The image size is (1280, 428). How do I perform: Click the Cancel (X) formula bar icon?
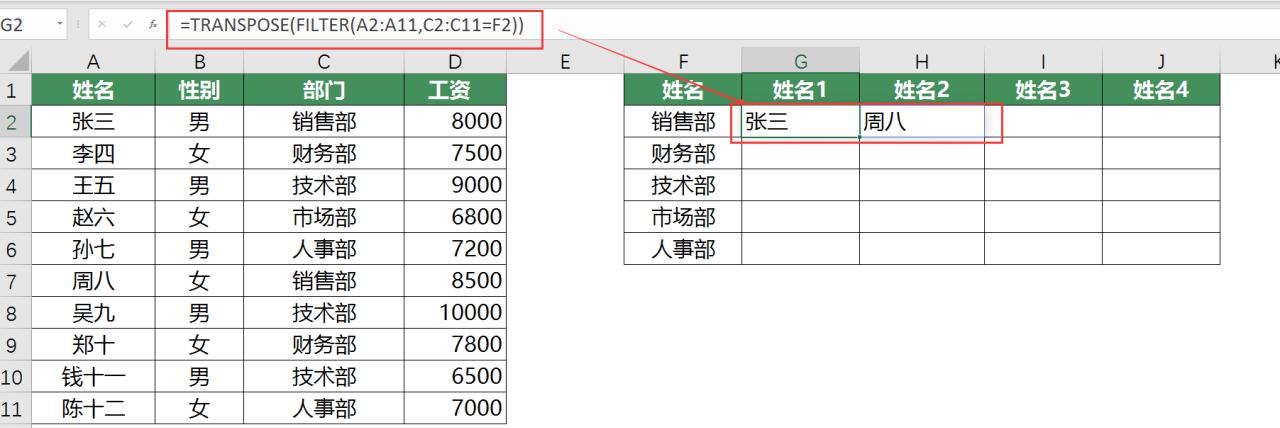102,23
